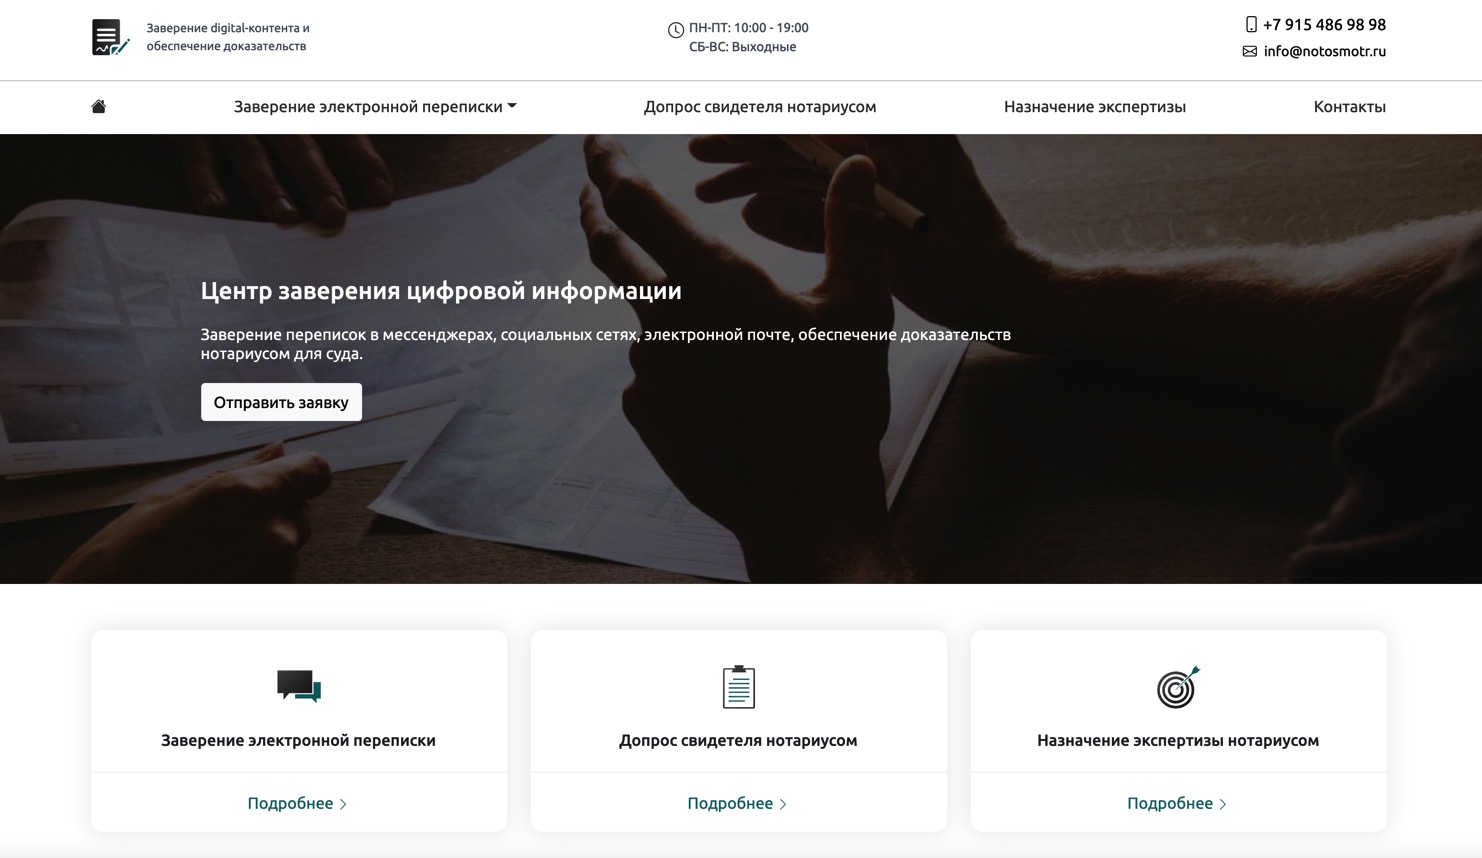Select the Назначение экспертизы нотариусом card title
The image size is (1482, 858).
point(1178,740)
